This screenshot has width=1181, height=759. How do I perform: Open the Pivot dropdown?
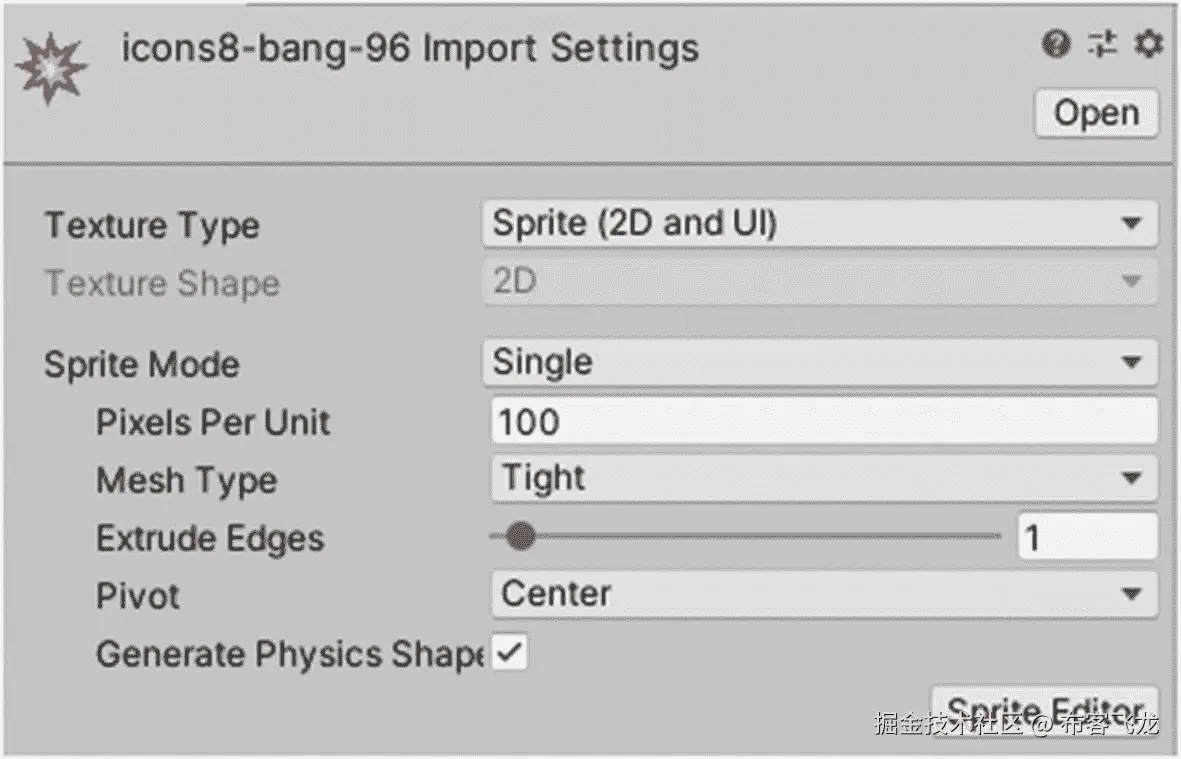point(823,594)
